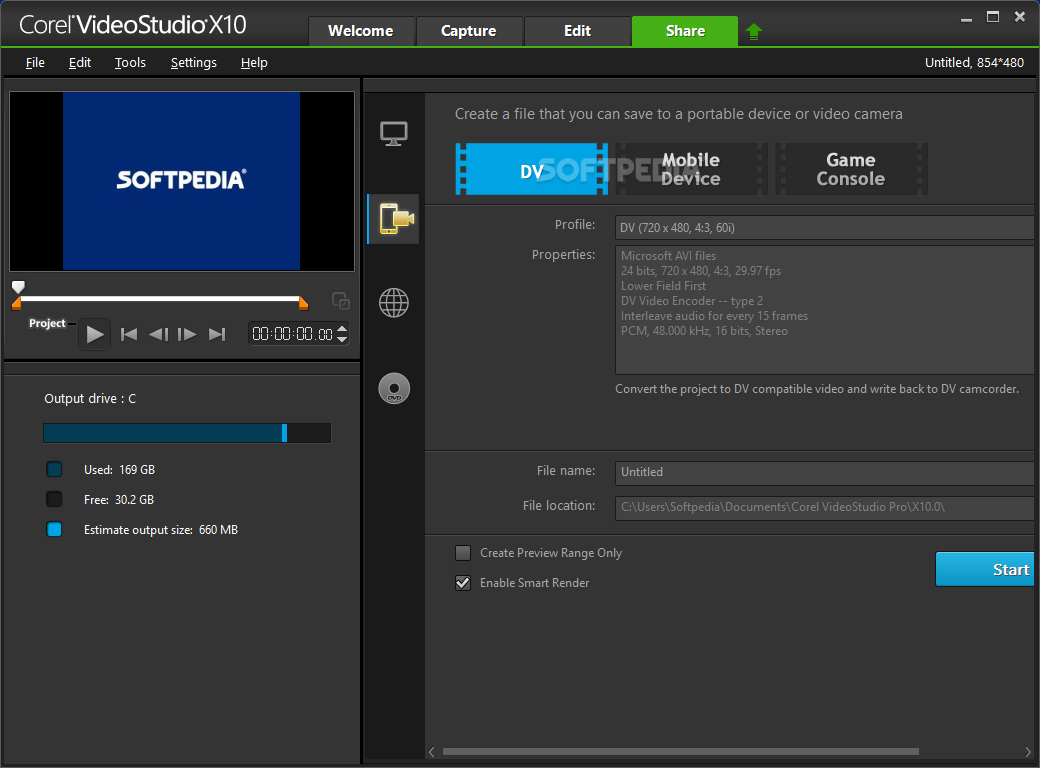Click the enlarge preview window icon

coord(341,301)
